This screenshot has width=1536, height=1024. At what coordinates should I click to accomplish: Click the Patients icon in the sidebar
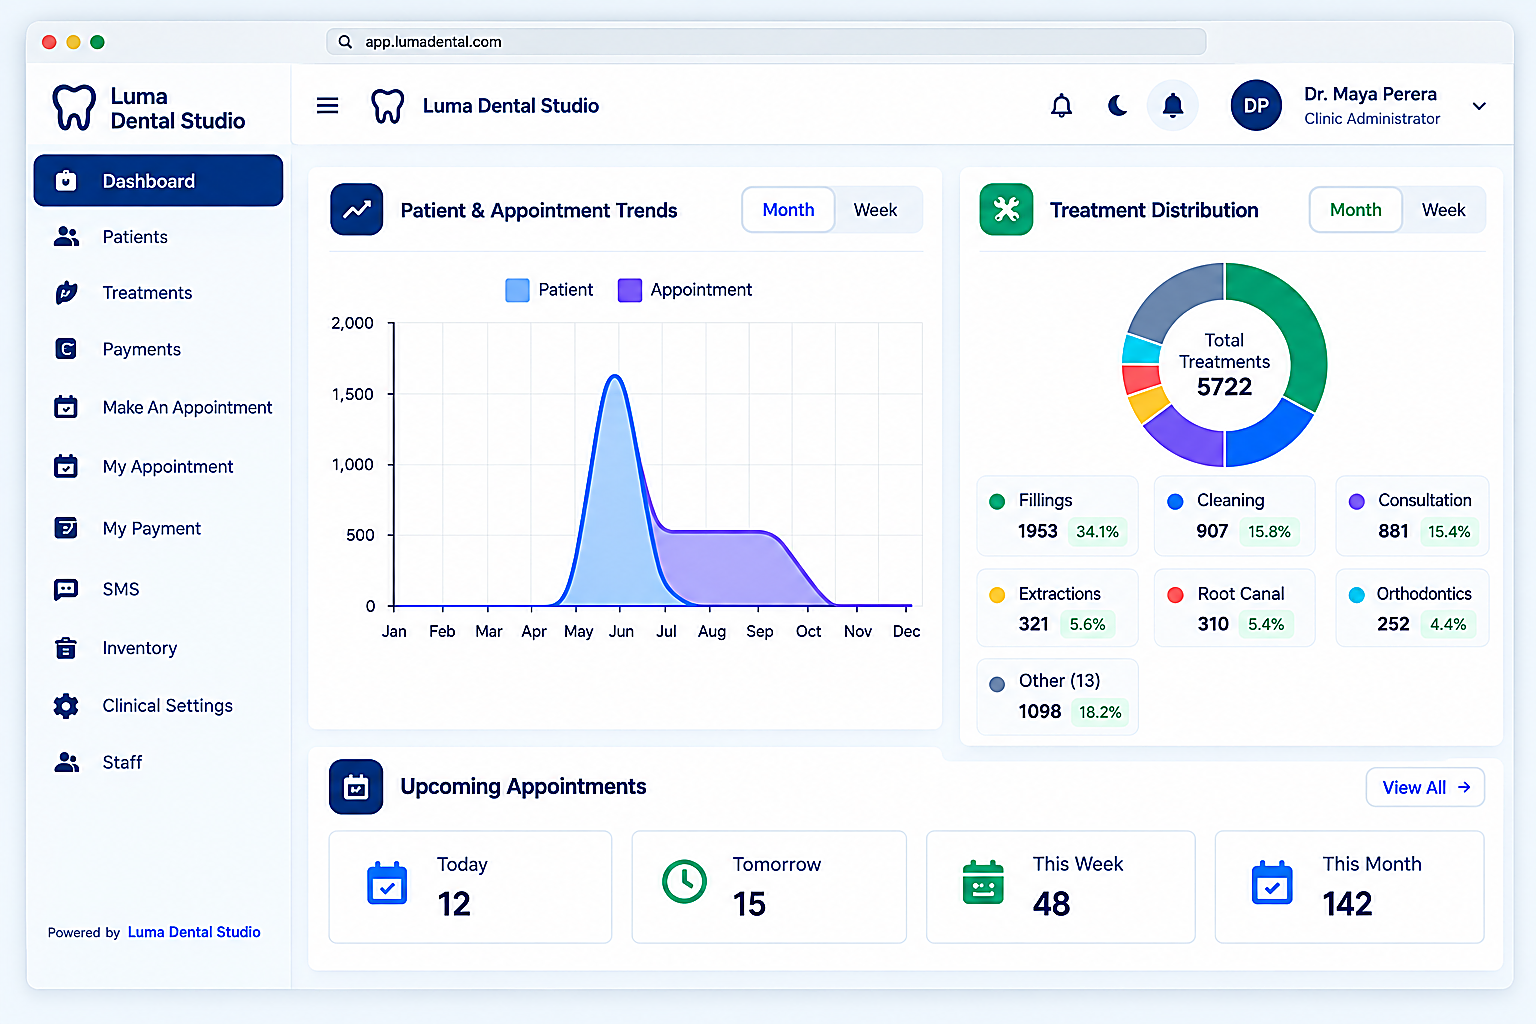click(x=66, y=237)
